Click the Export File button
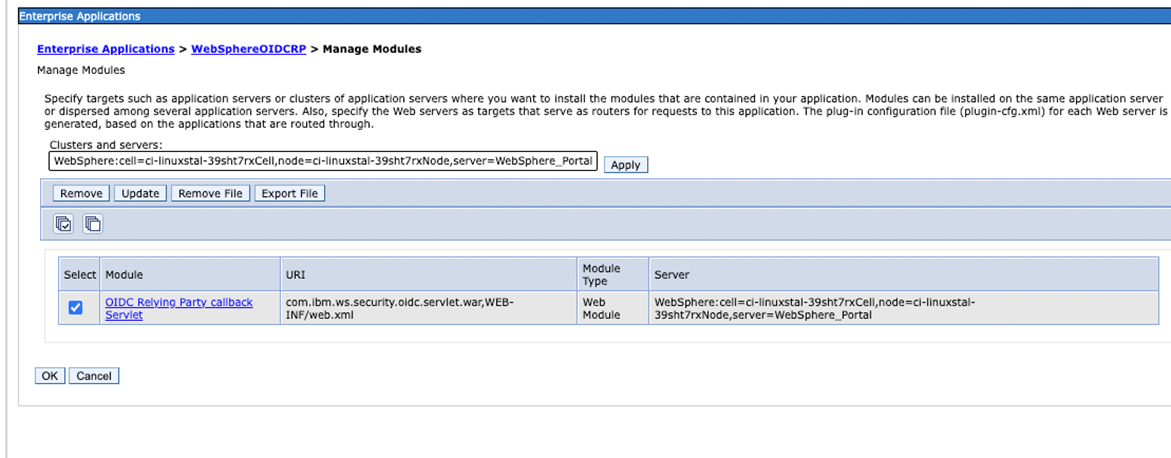This screenshot has height=458, width=1171. pos(289,193)
